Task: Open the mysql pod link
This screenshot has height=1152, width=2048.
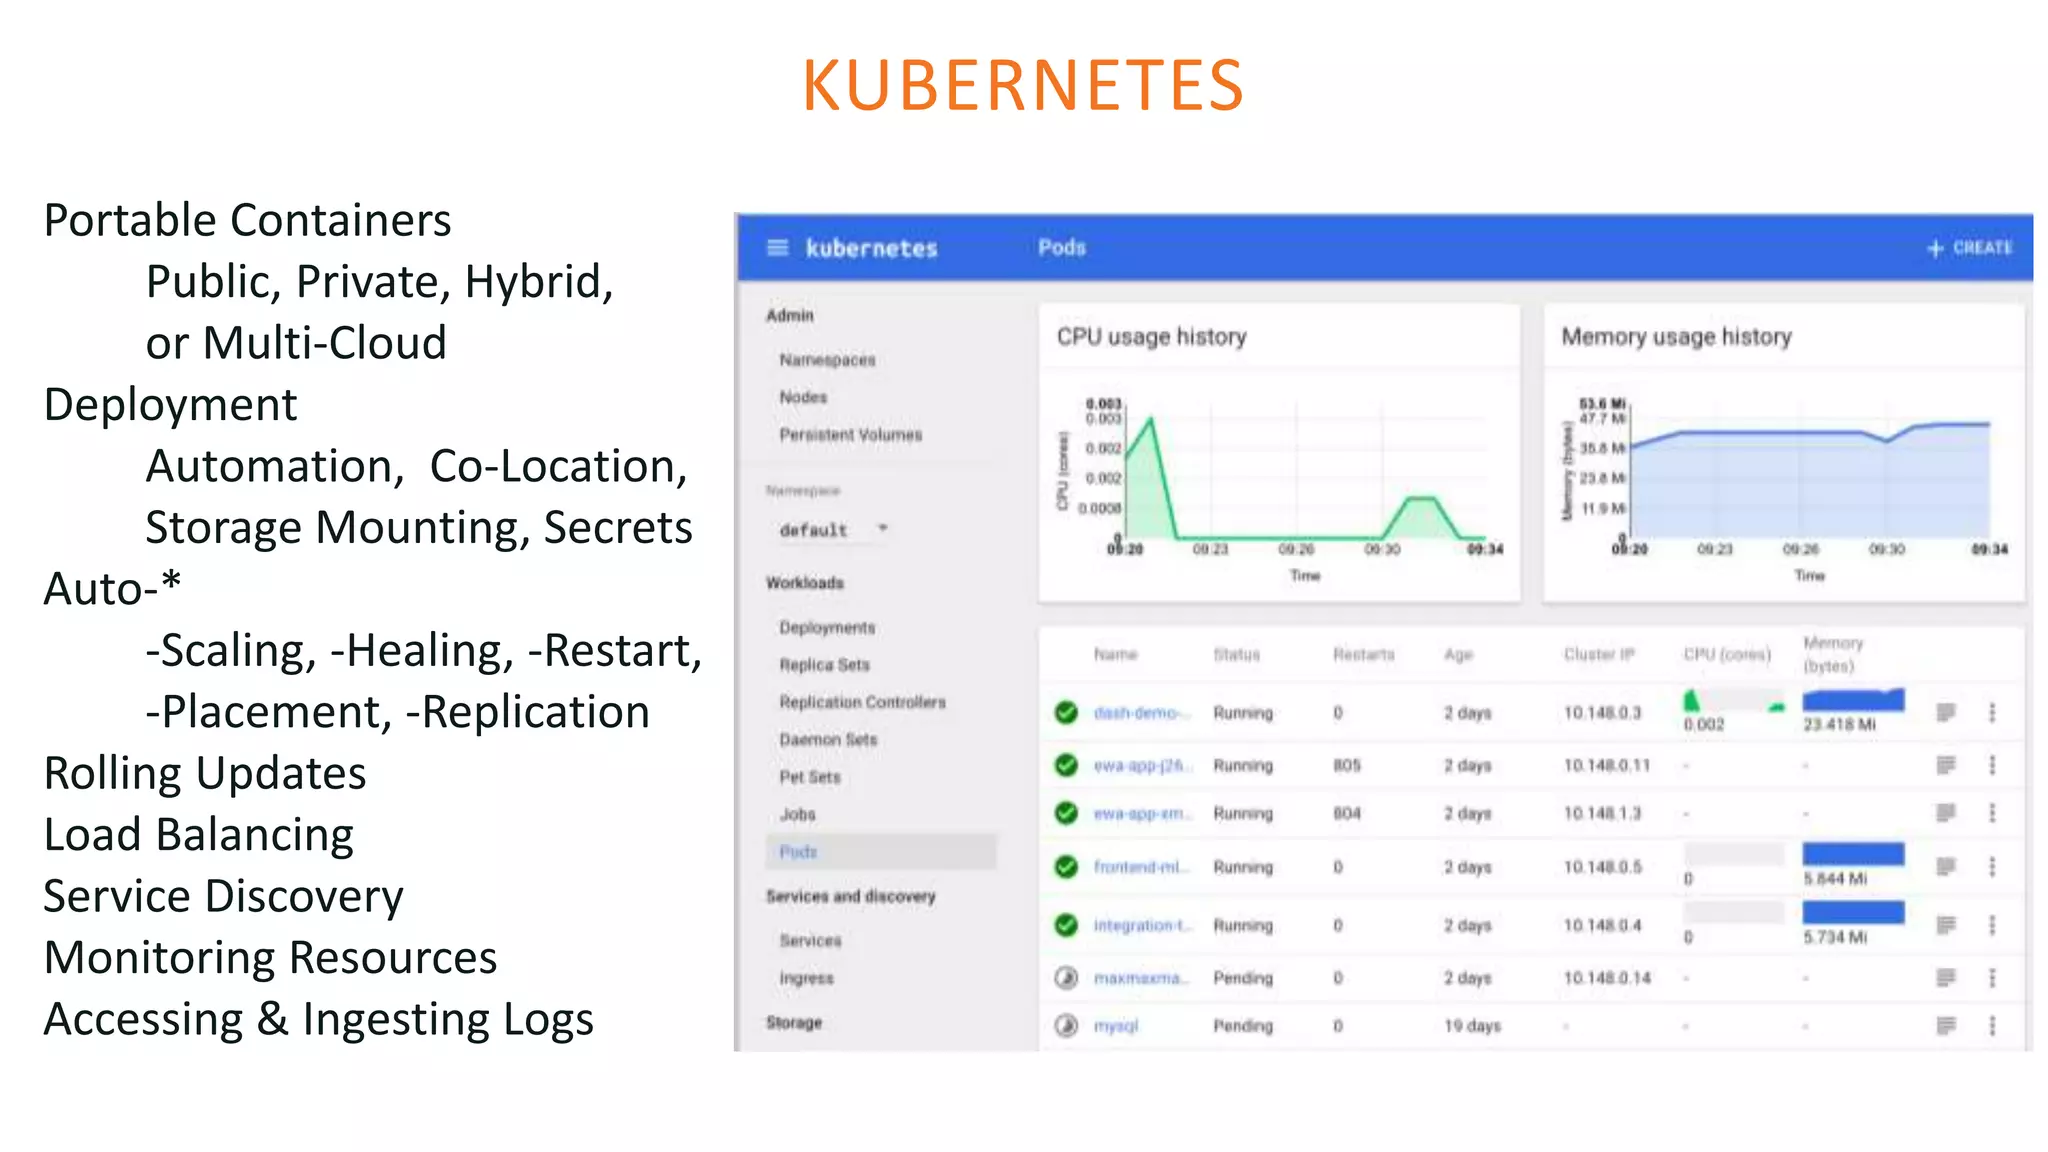Action: pos(1116,1026)
